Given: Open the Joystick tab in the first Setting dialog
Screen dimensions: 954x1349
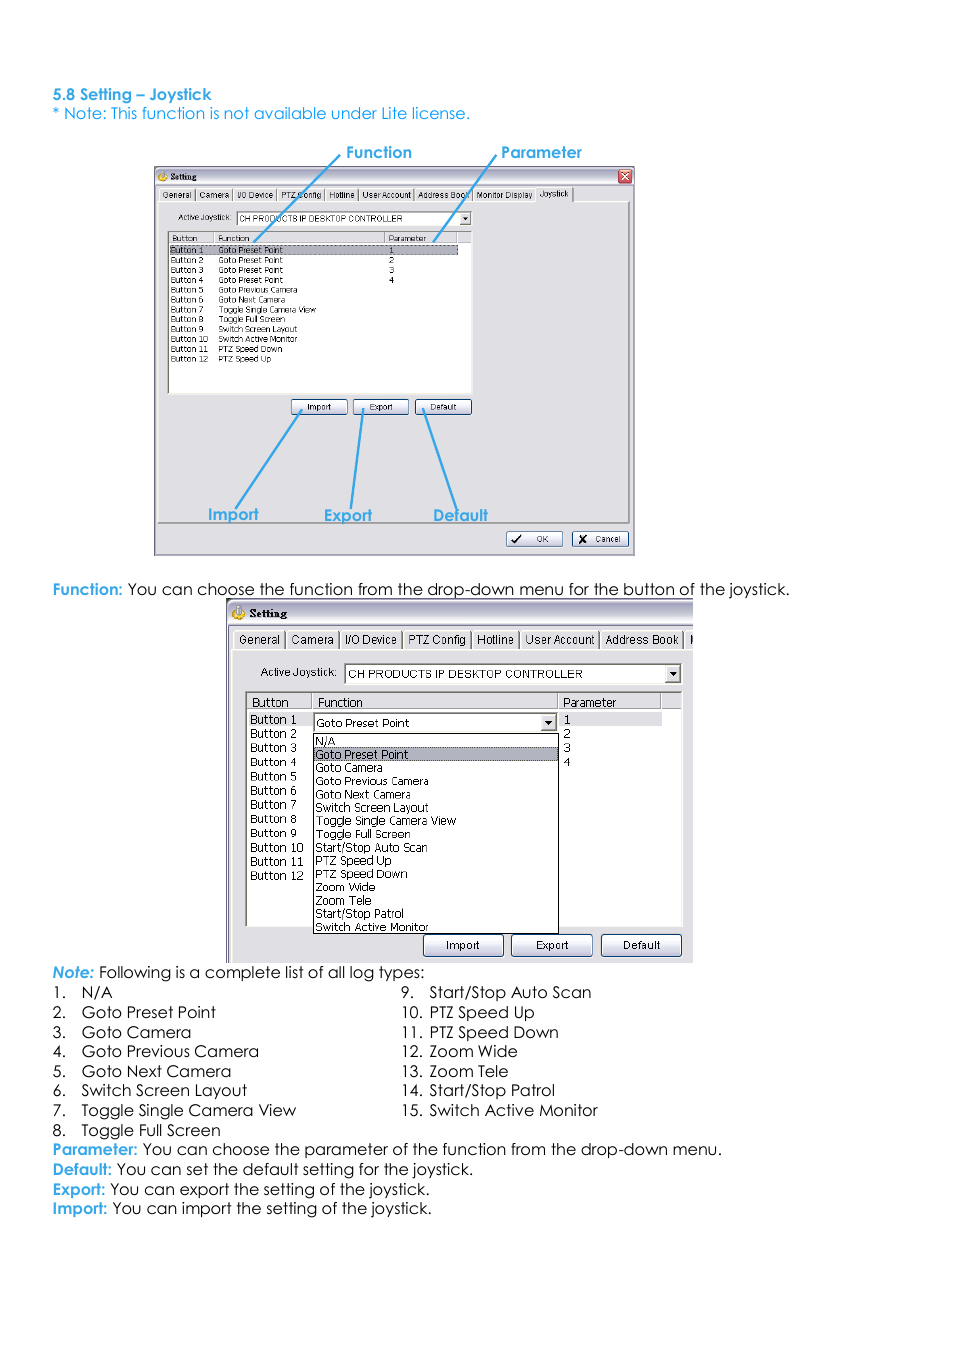Looking at the screenshot, I should point(554,194).
